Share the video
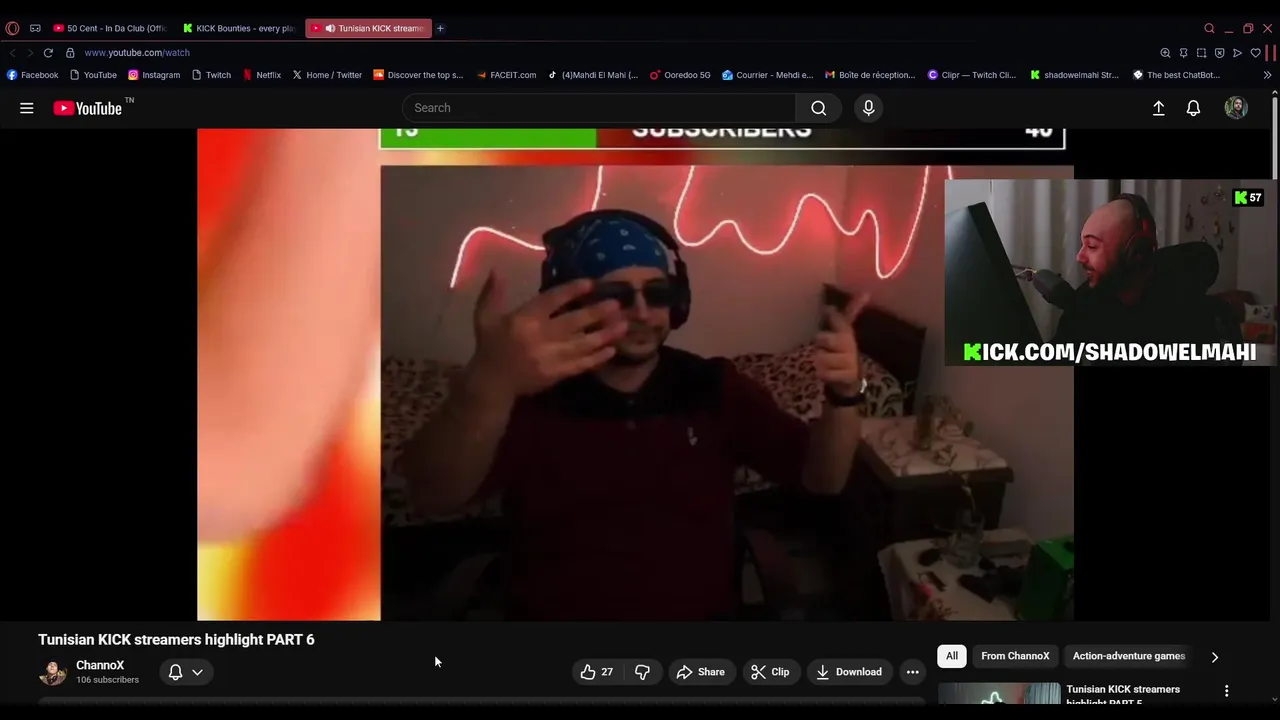This screenshot has width=1280, height=720. 700,672
